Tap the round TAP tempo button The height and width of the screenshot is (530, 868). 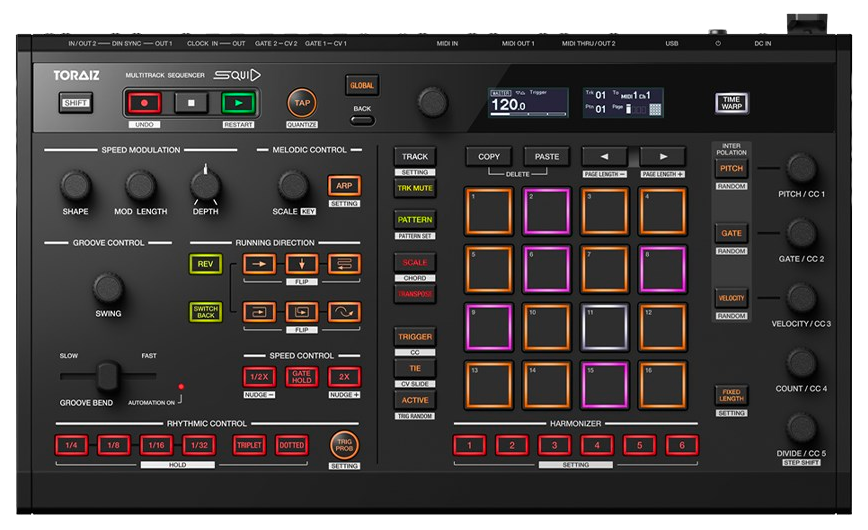coord(301,102)
